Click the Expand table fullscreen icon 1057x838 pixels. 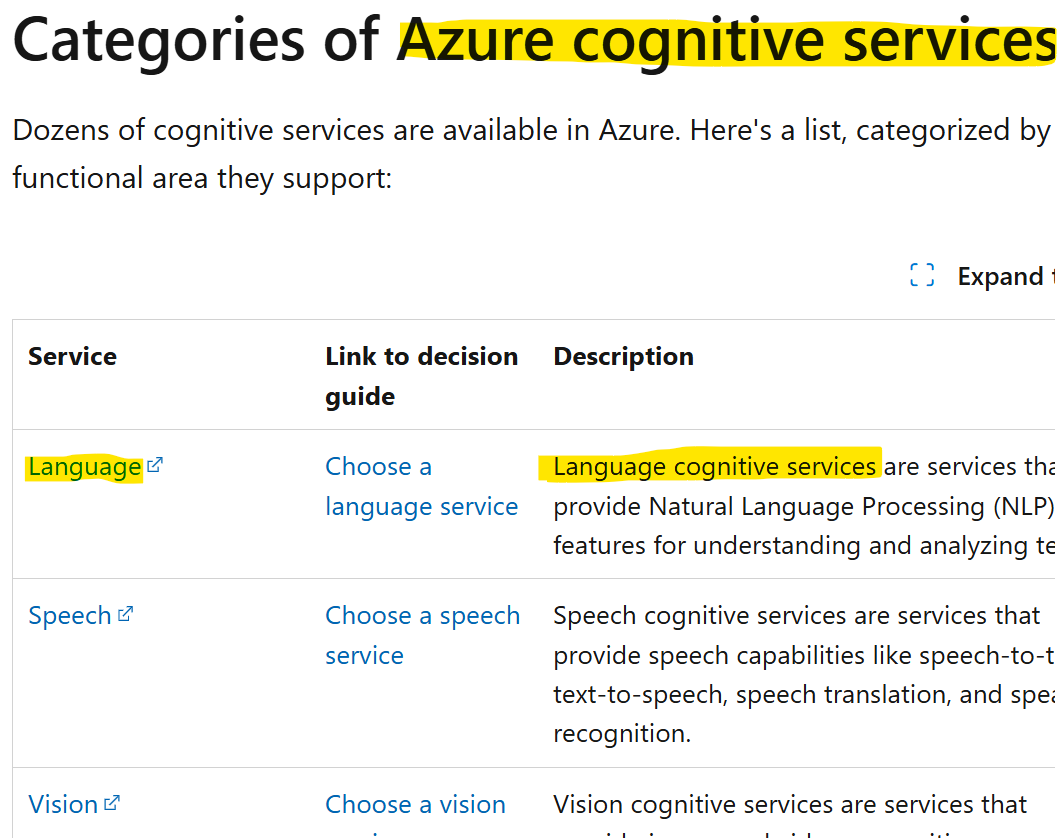click(922, 275)
